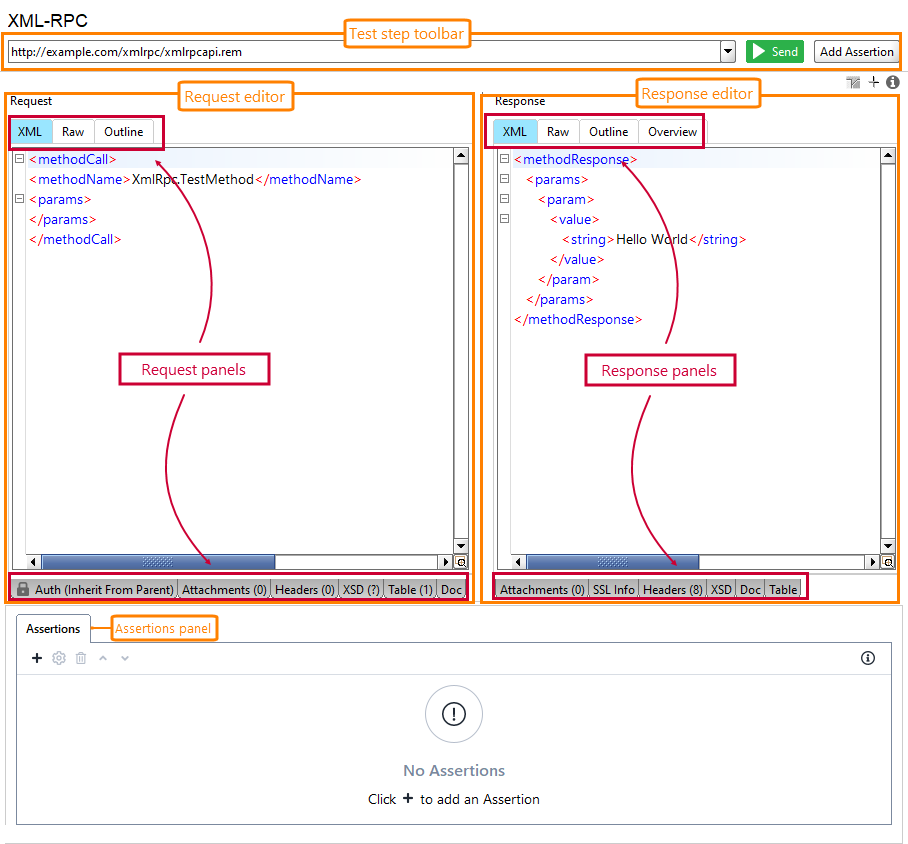Click the add assertion plus icon
The width and height of the screenshot is (908, 844).
pos(36,658)
